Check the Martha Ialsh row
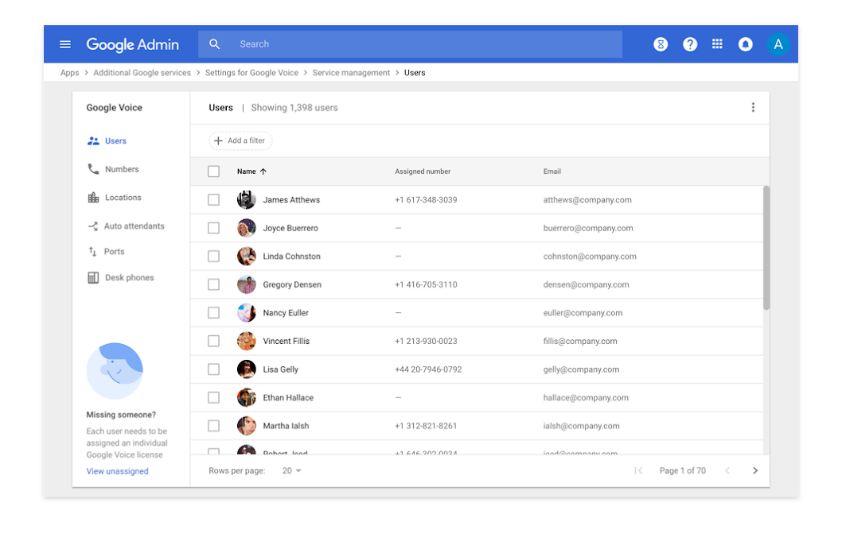Screen dimensions: 843x535 point(213,426)
